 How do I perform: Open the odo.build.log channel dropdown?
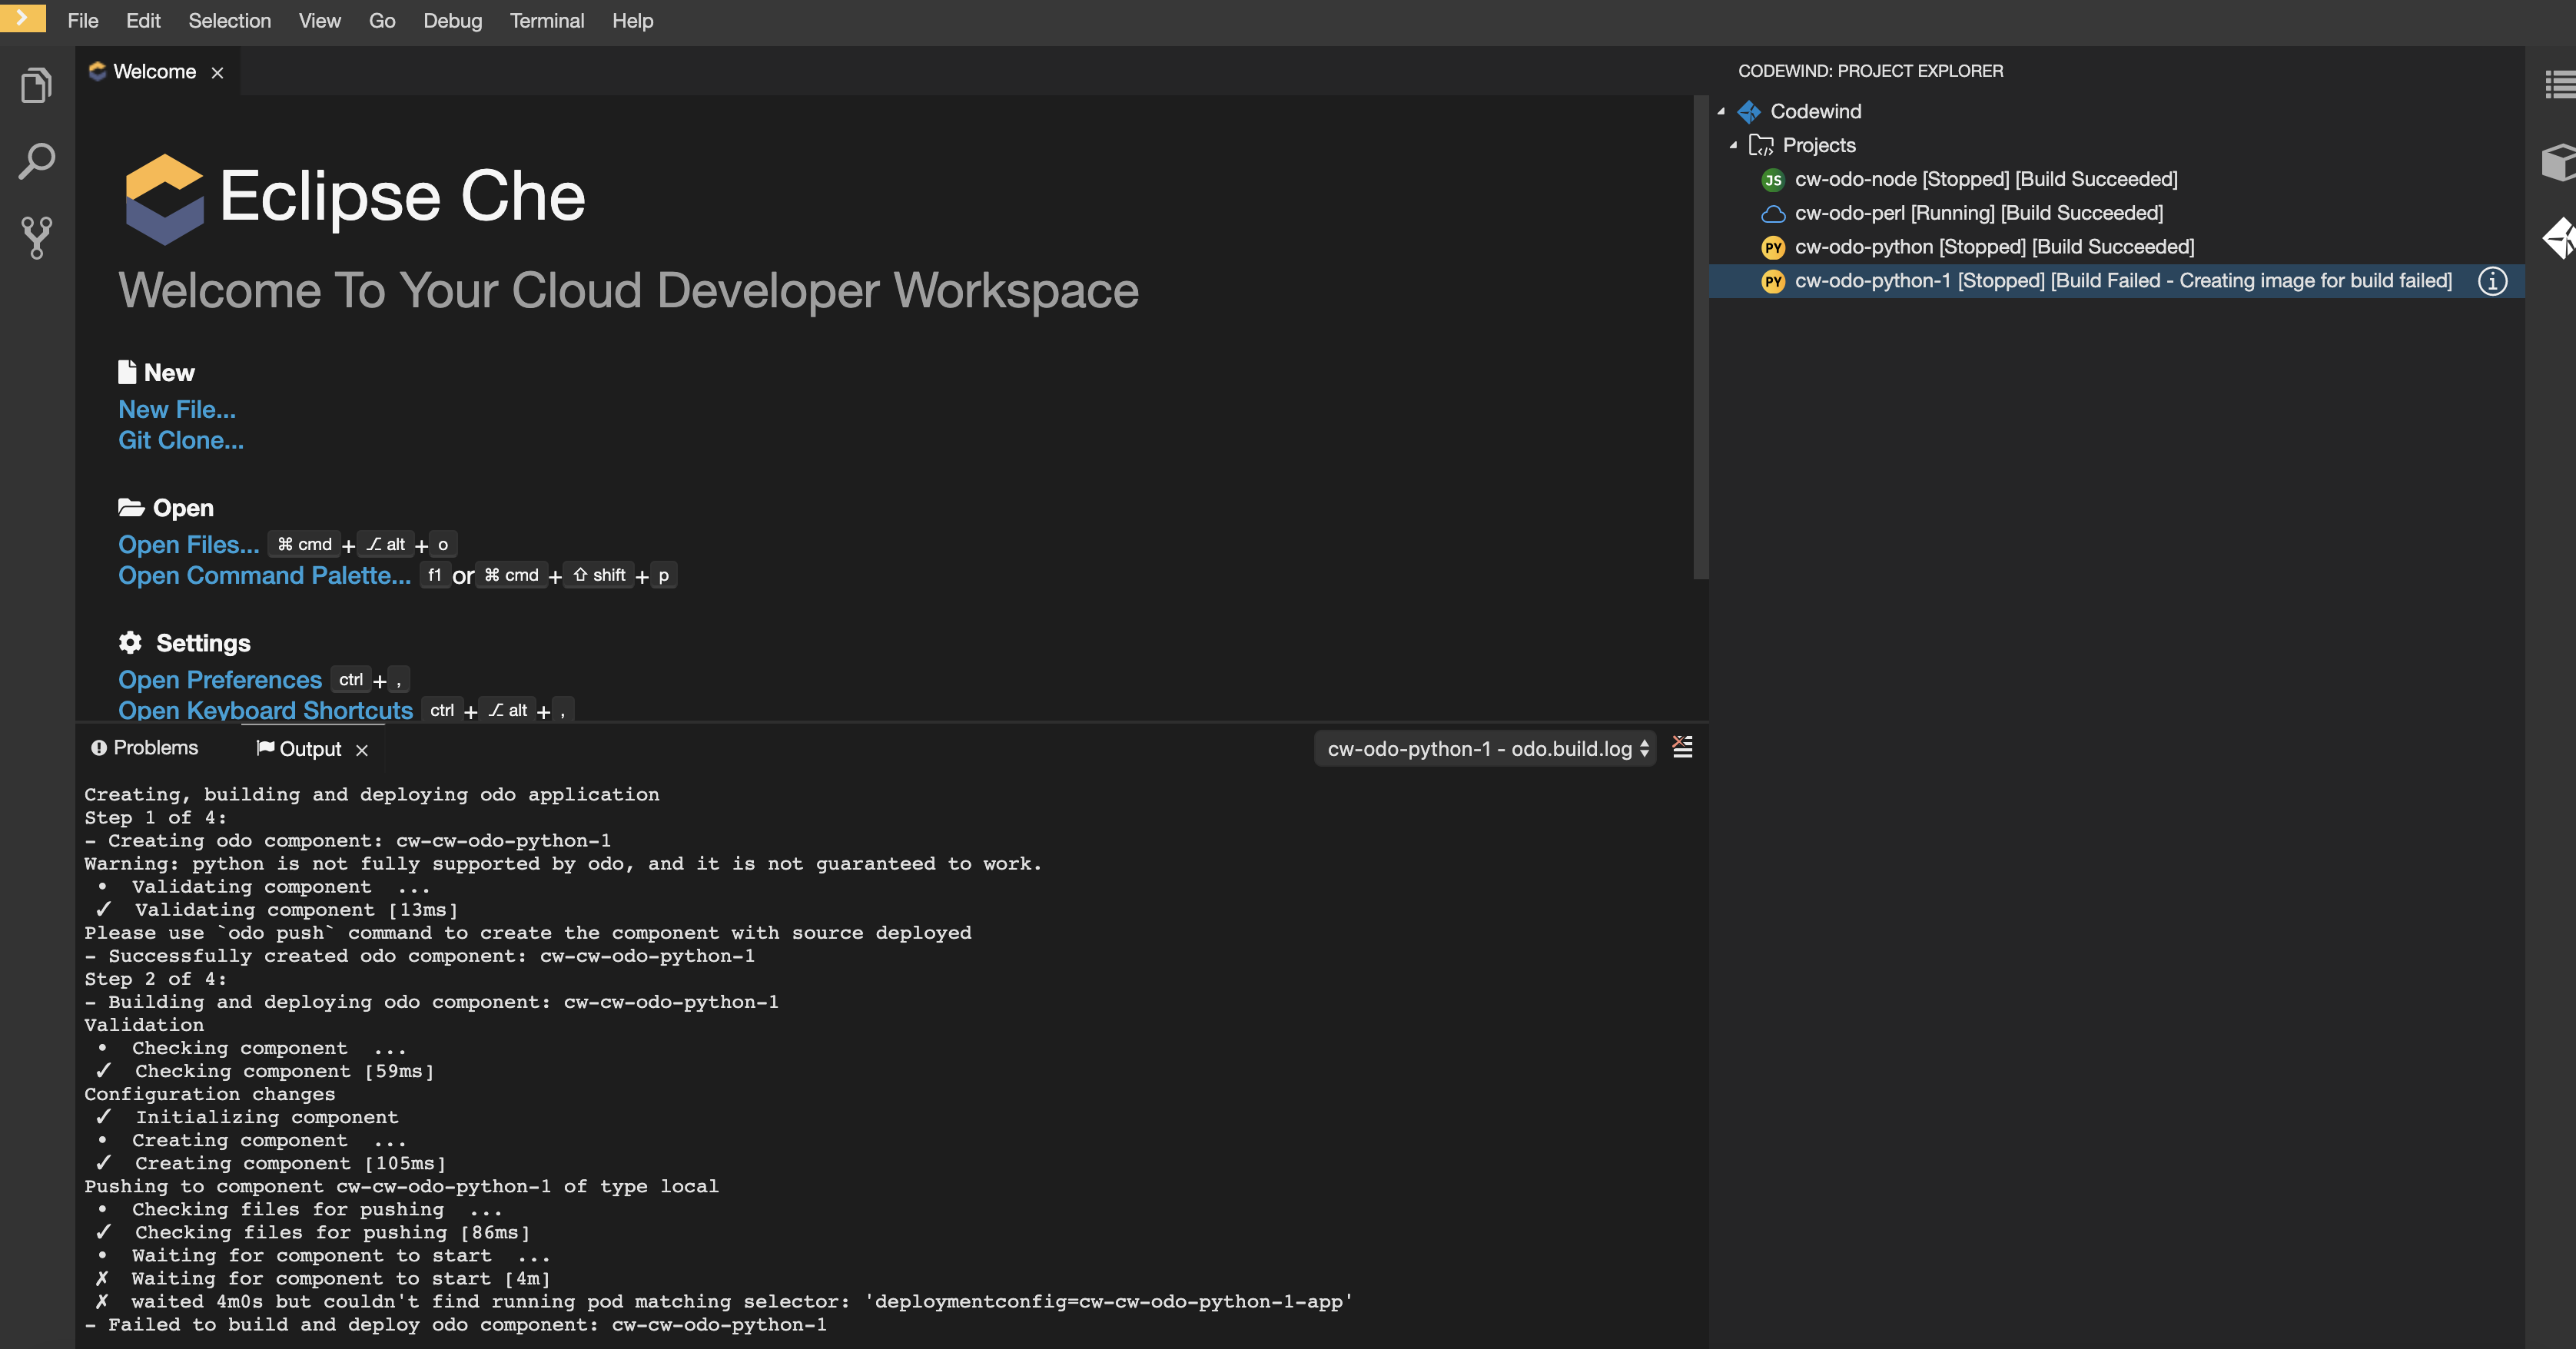click(1484, 748)
